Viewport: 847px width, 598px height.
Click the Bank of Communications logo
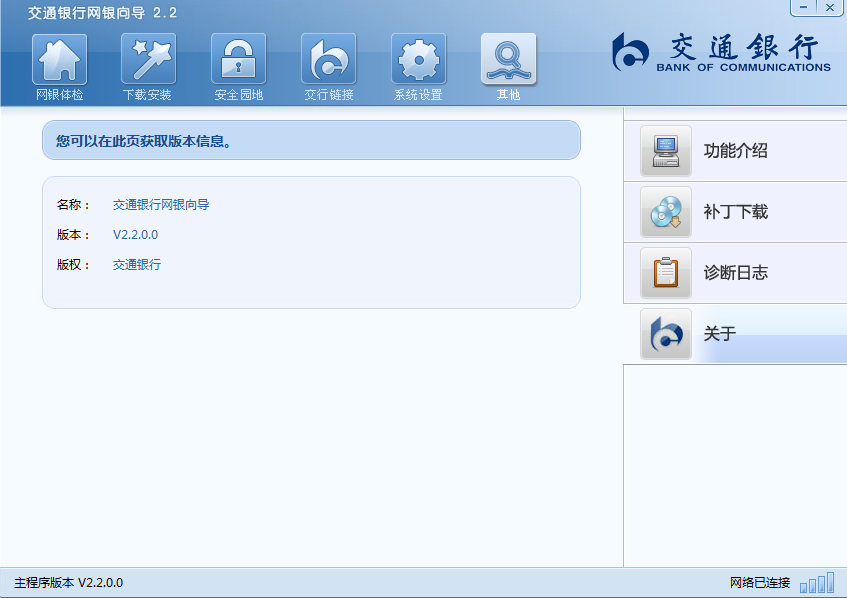(721, 52)
